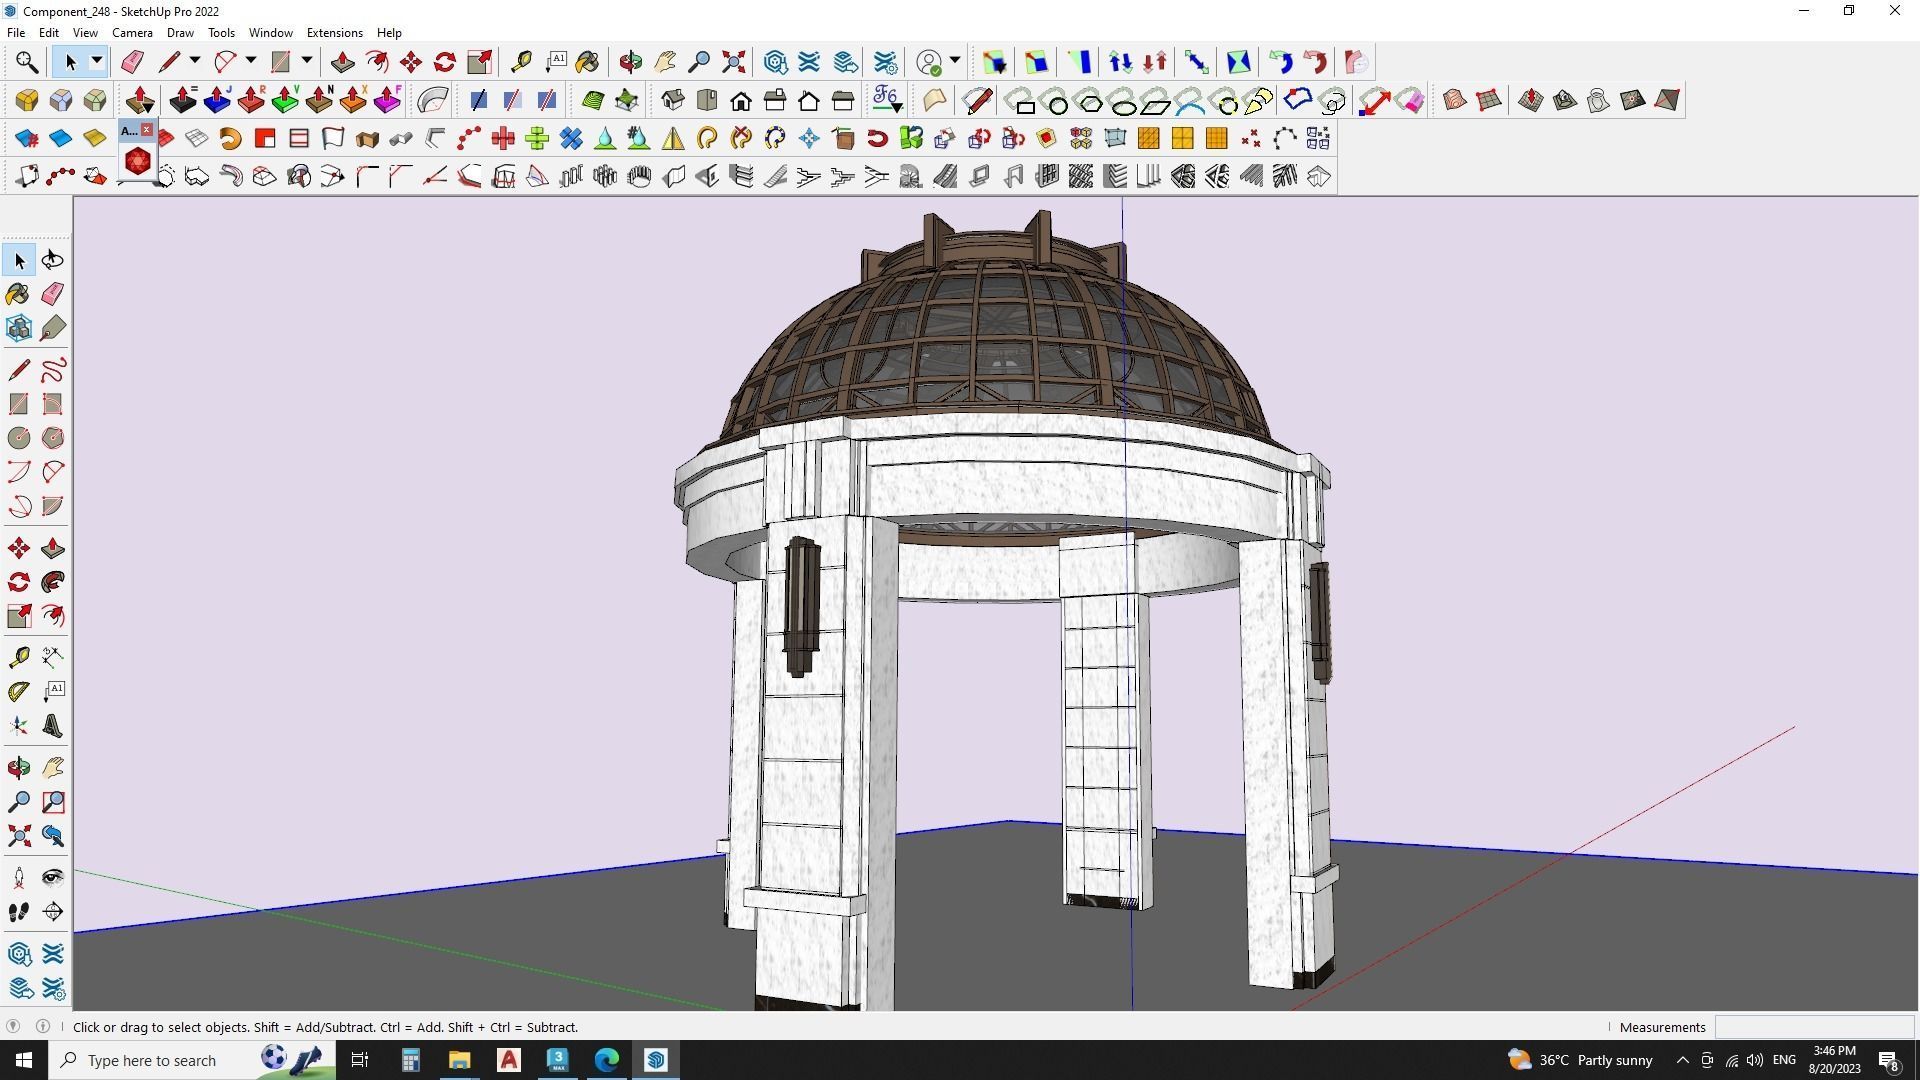1920x1080 pixels.
Task: Click the Measurements input box
Action: [1813, 1027]
